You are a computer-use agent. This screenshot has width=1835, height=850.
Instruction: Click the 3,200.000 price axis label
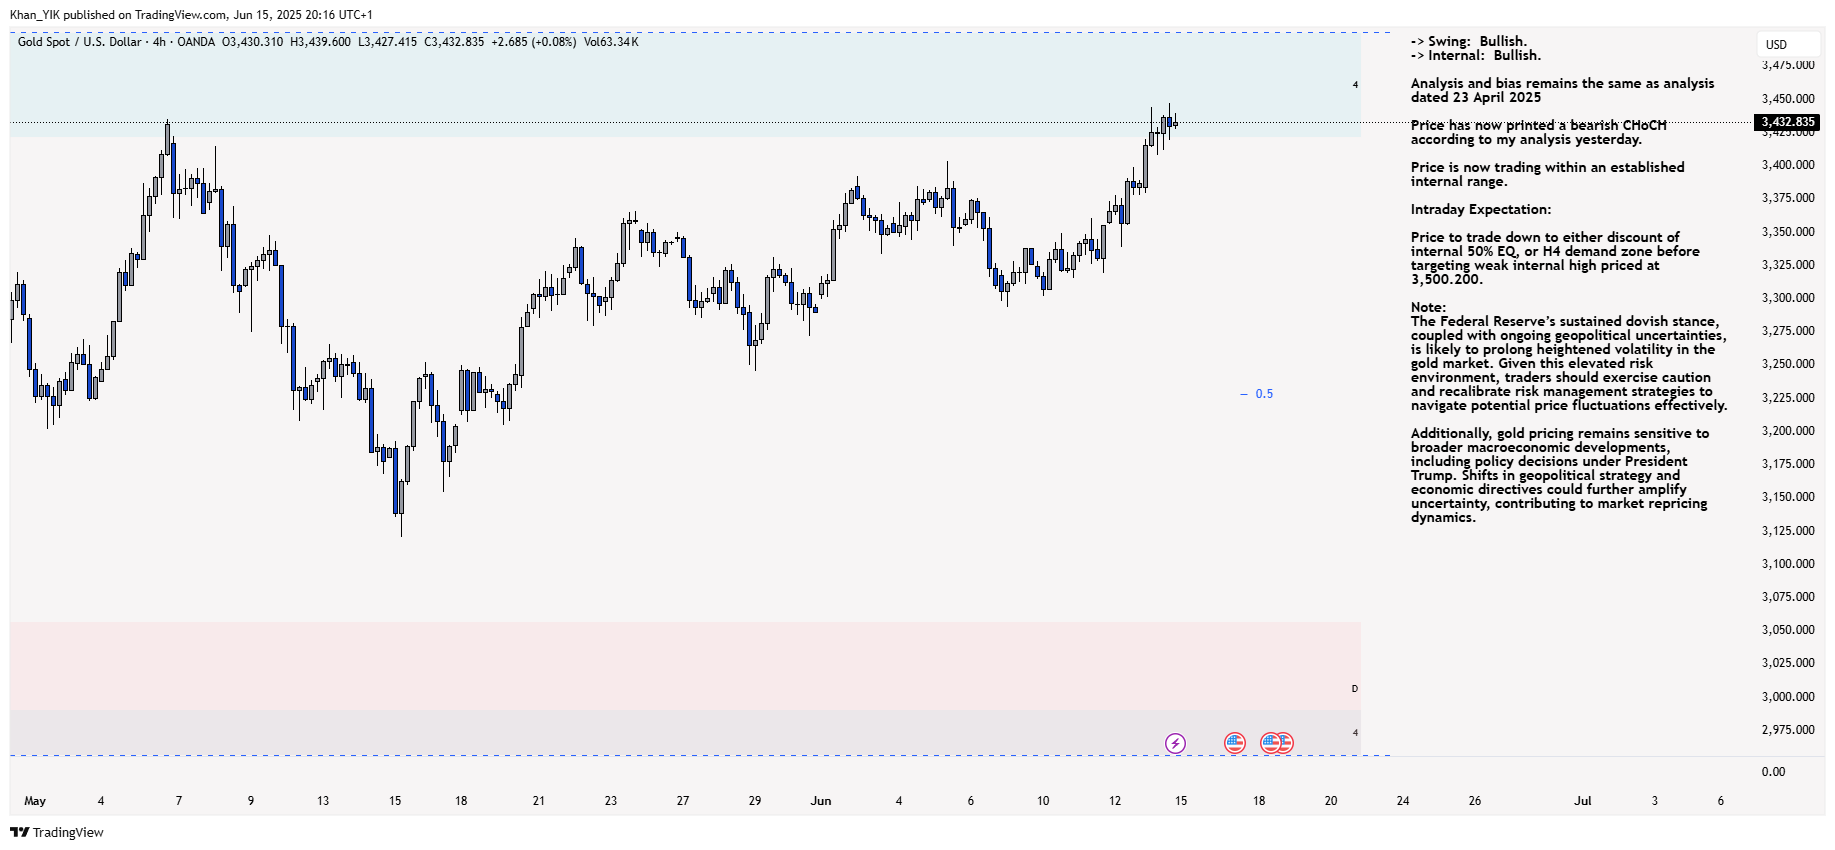1788,431
